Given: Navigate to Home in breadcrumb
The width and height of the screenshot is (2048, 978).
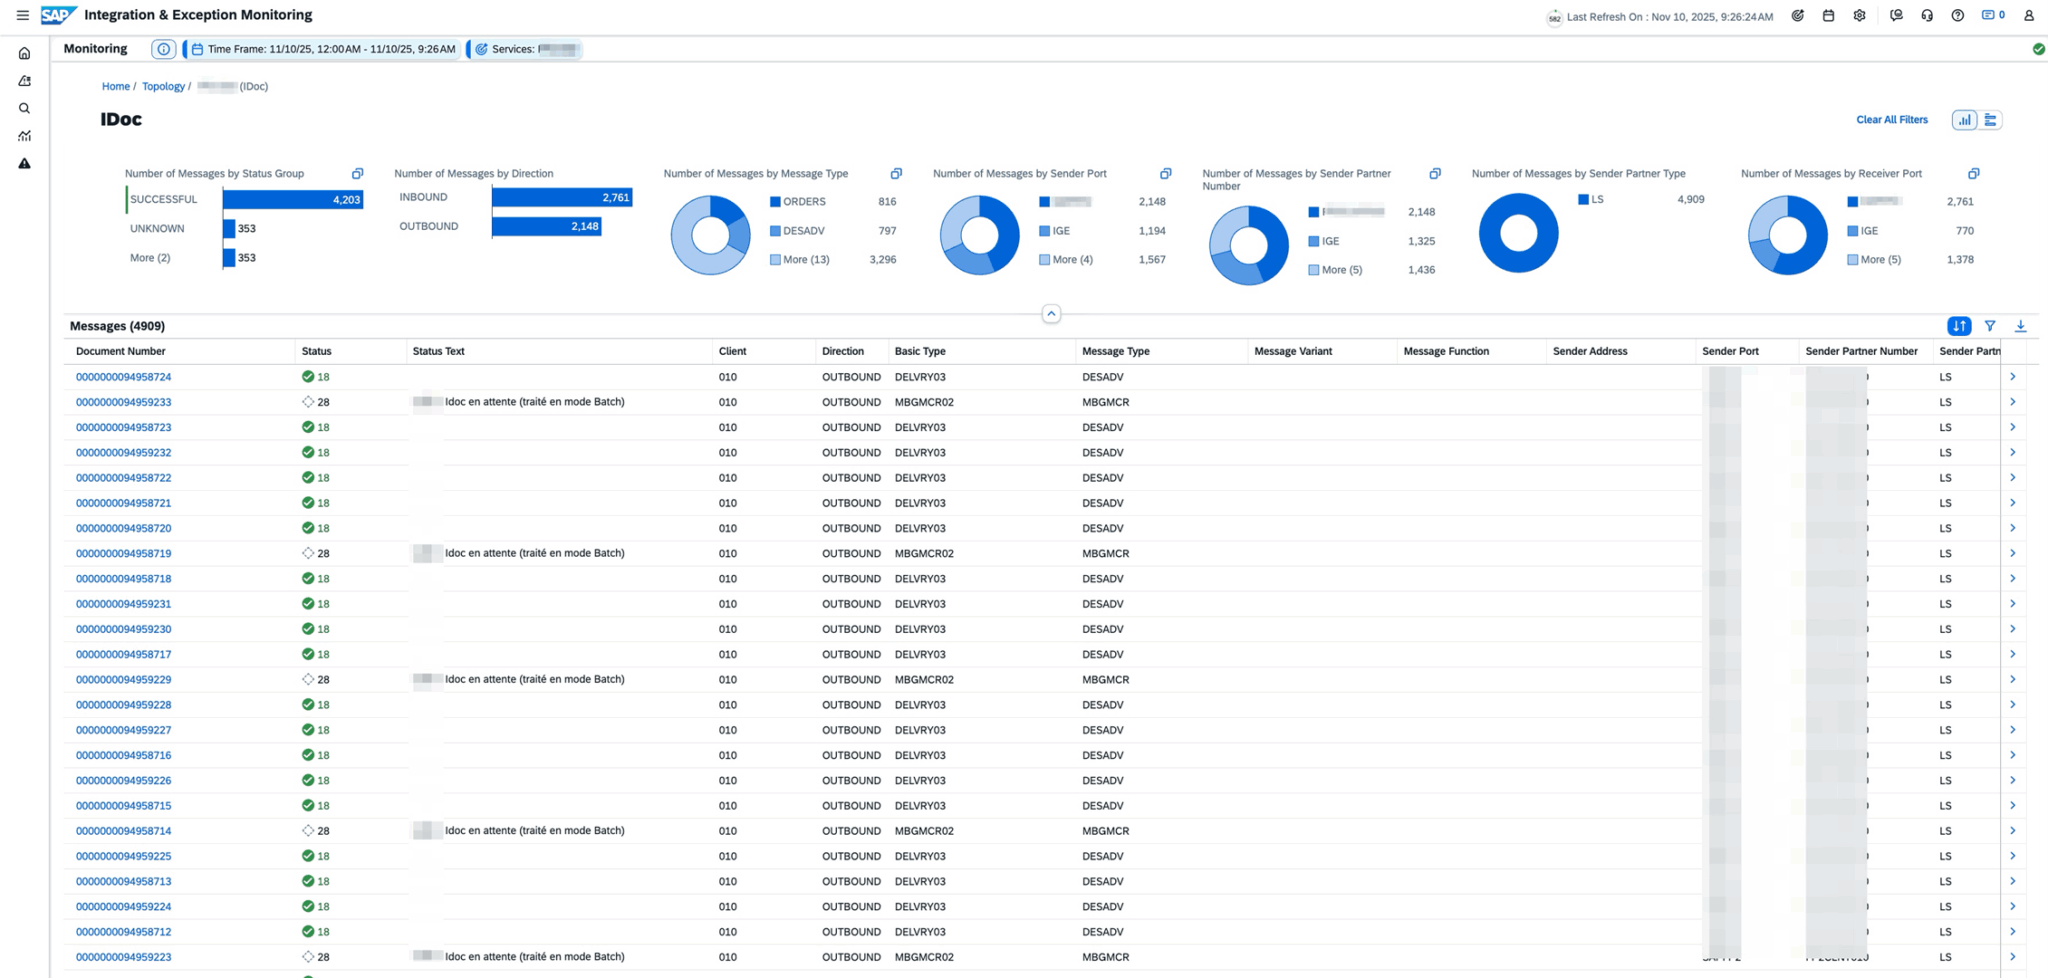Looking at the screenshot, I should [115, 87].
